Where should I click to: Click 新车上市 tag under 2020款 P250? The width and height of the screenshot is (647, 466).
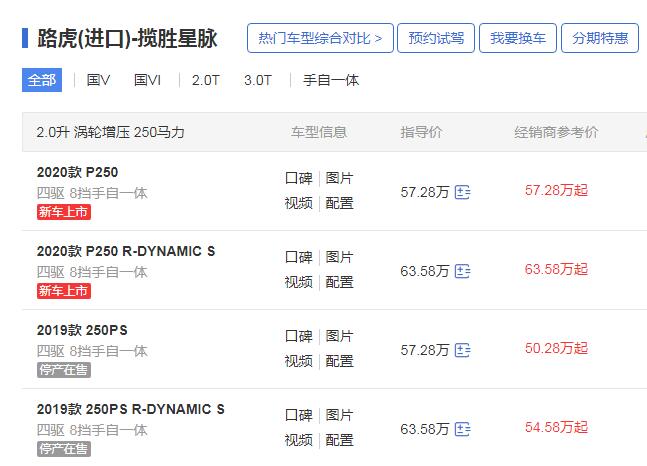pos(64,212)
